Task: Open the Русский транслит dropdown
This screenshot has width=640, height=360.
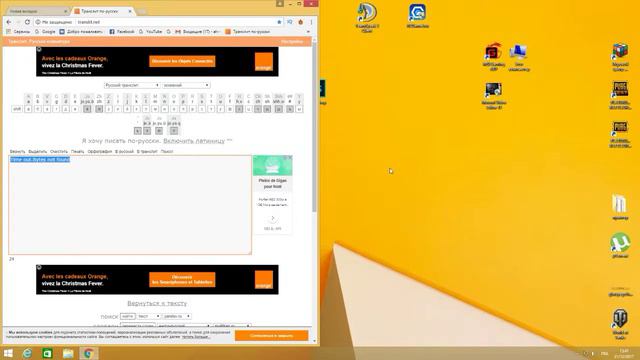Action: [132, 85]
